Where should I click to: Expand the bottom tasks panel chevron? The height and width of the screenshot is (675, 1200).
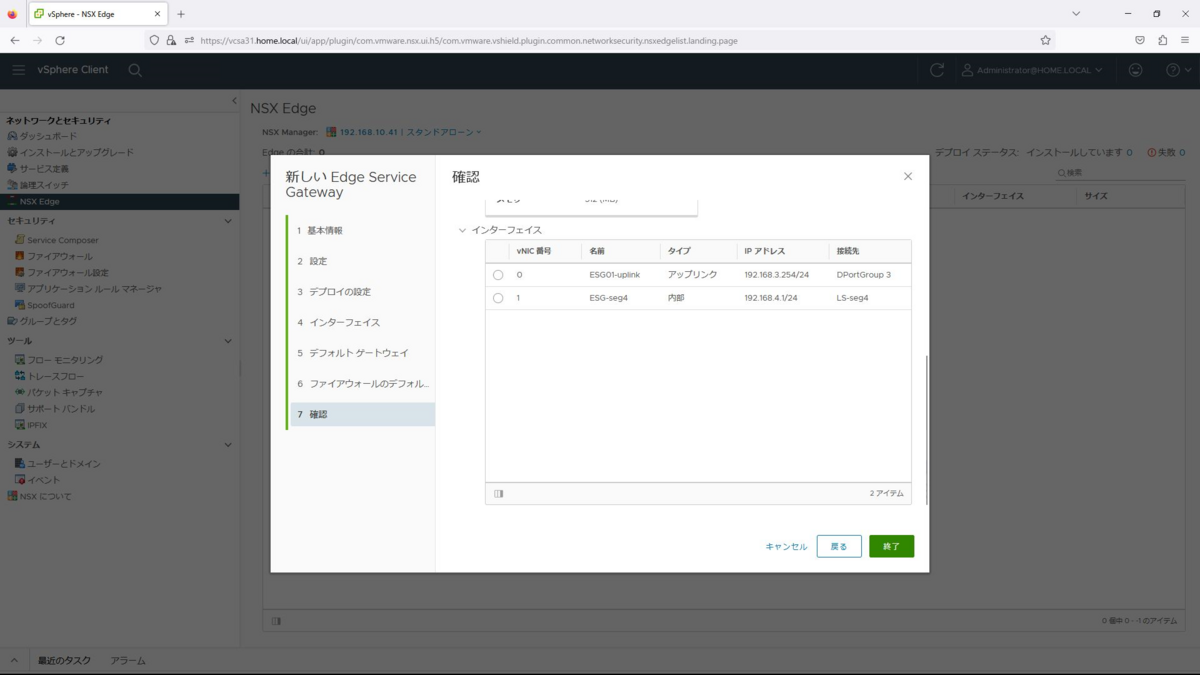coord(14,661)
